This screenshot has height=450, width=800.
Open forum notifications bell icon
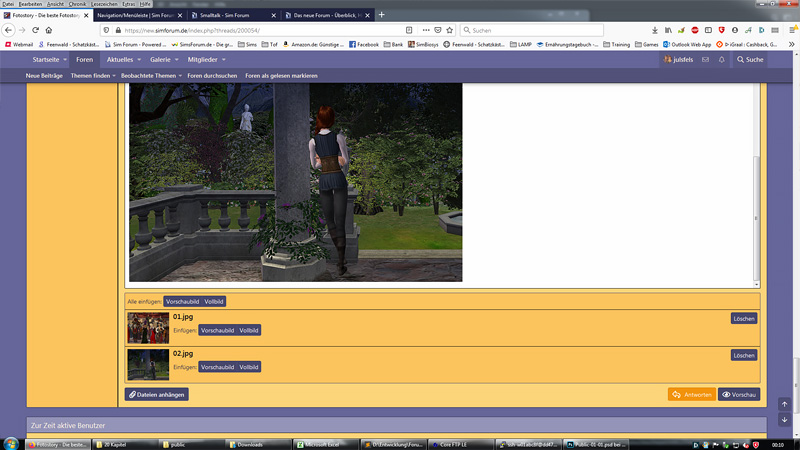(x=721, y=60)
